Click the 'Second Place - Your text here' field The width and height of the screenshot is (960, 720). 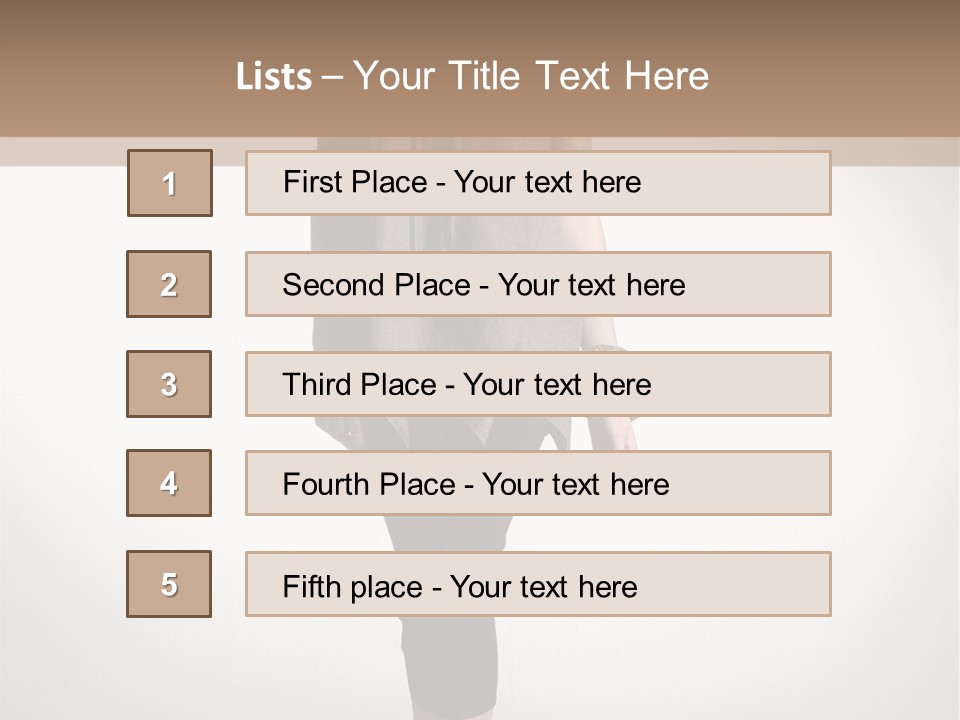point(538,284)
